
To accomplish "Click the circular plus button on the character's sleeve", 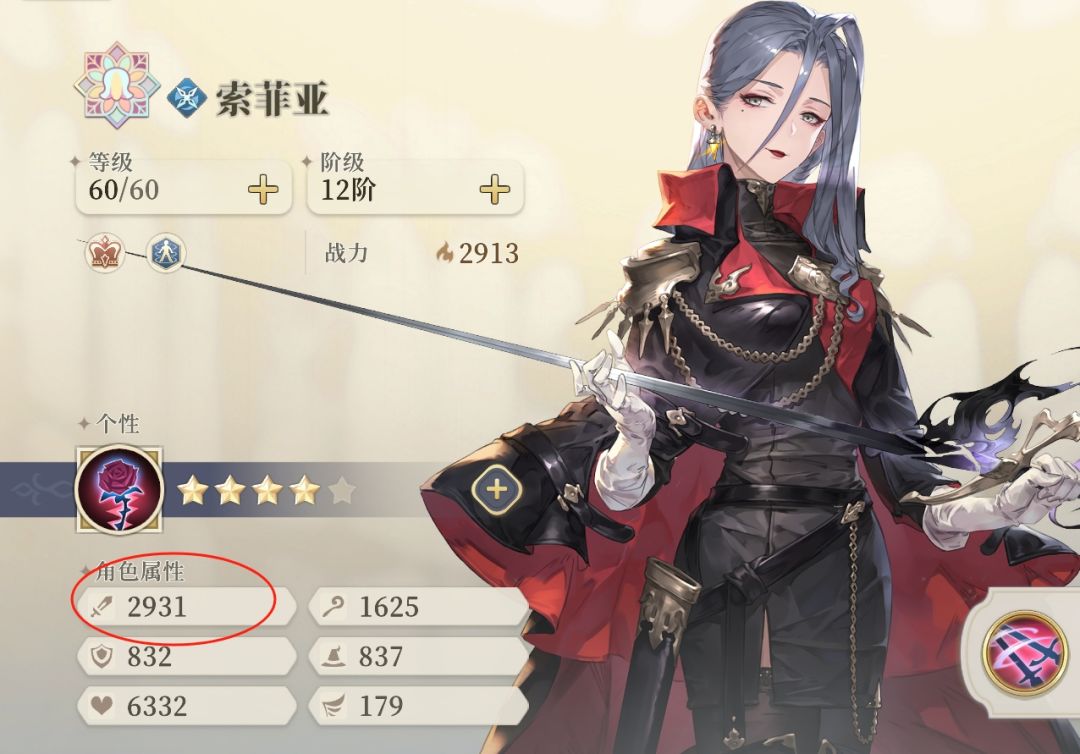I will [497, 490].
